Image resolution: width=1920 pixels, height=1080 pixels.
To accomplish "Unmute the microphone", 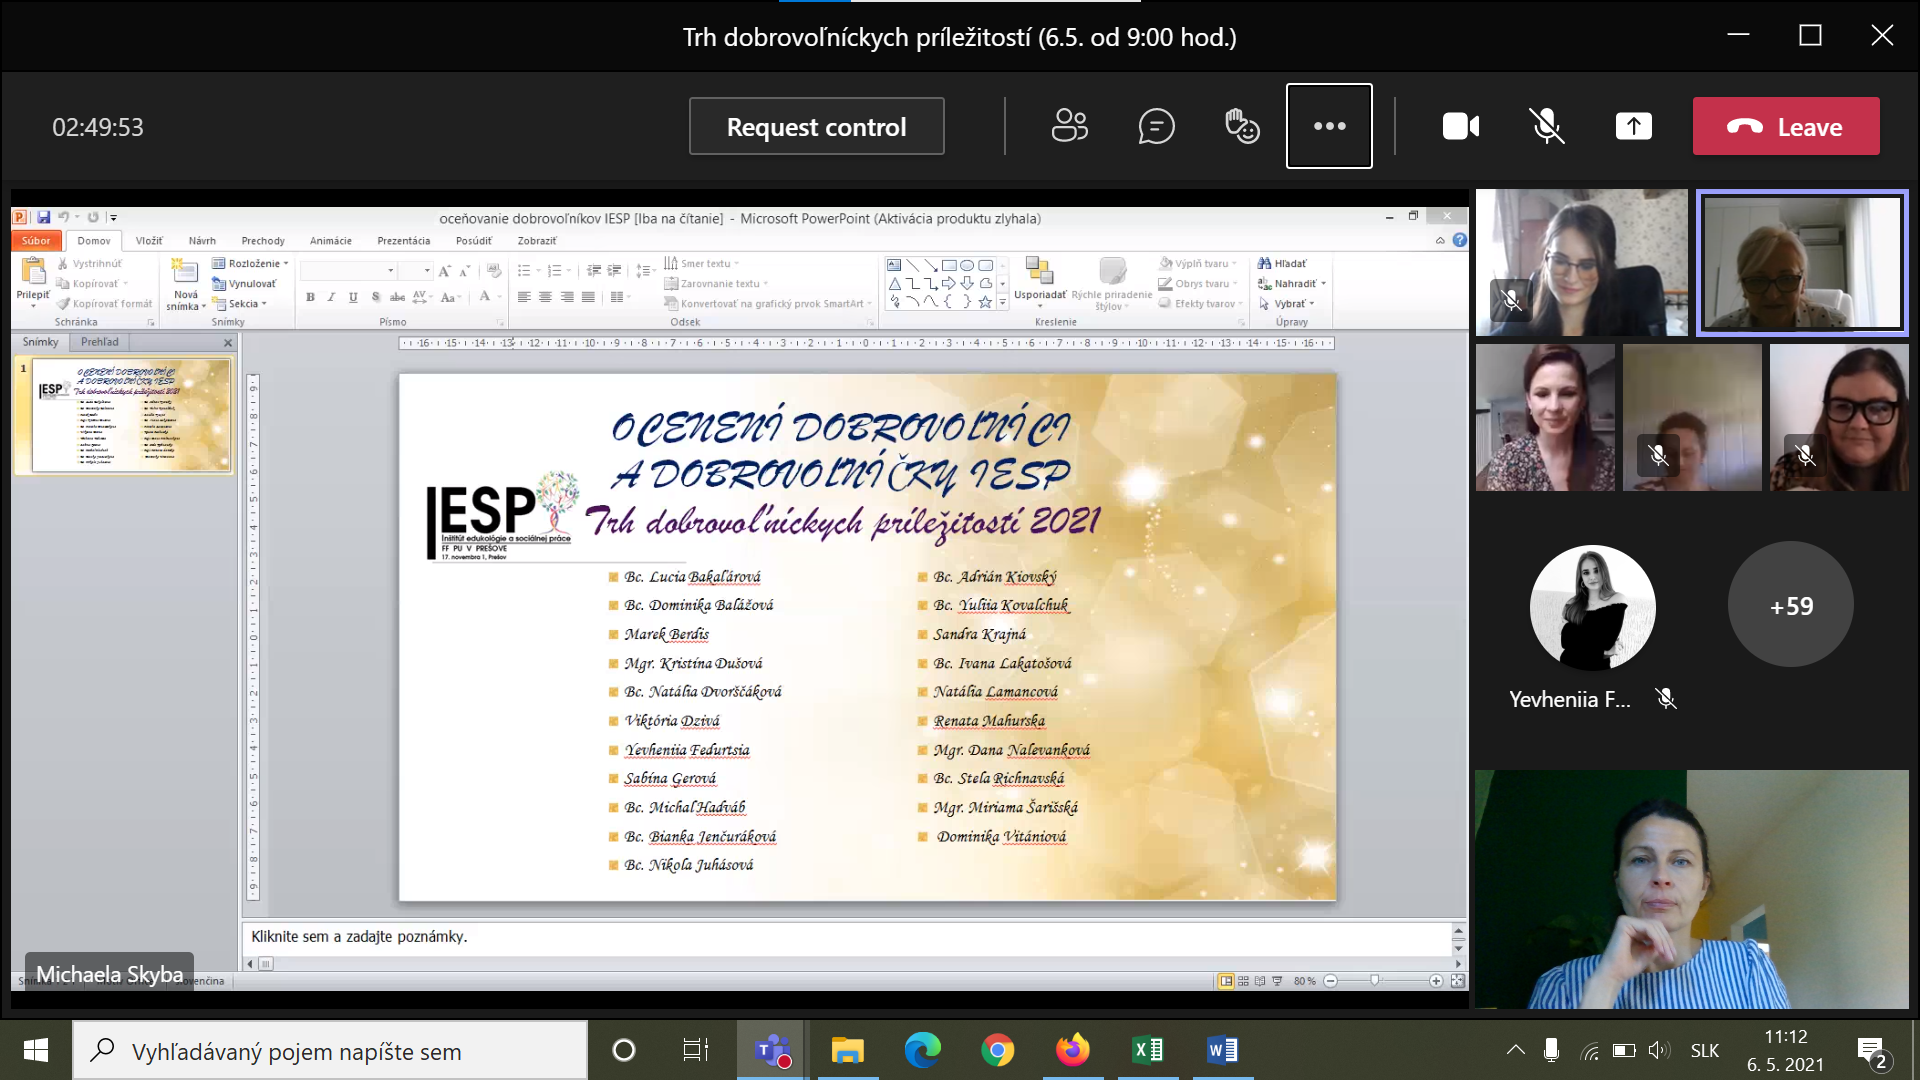I will (x=1547, y=126).
